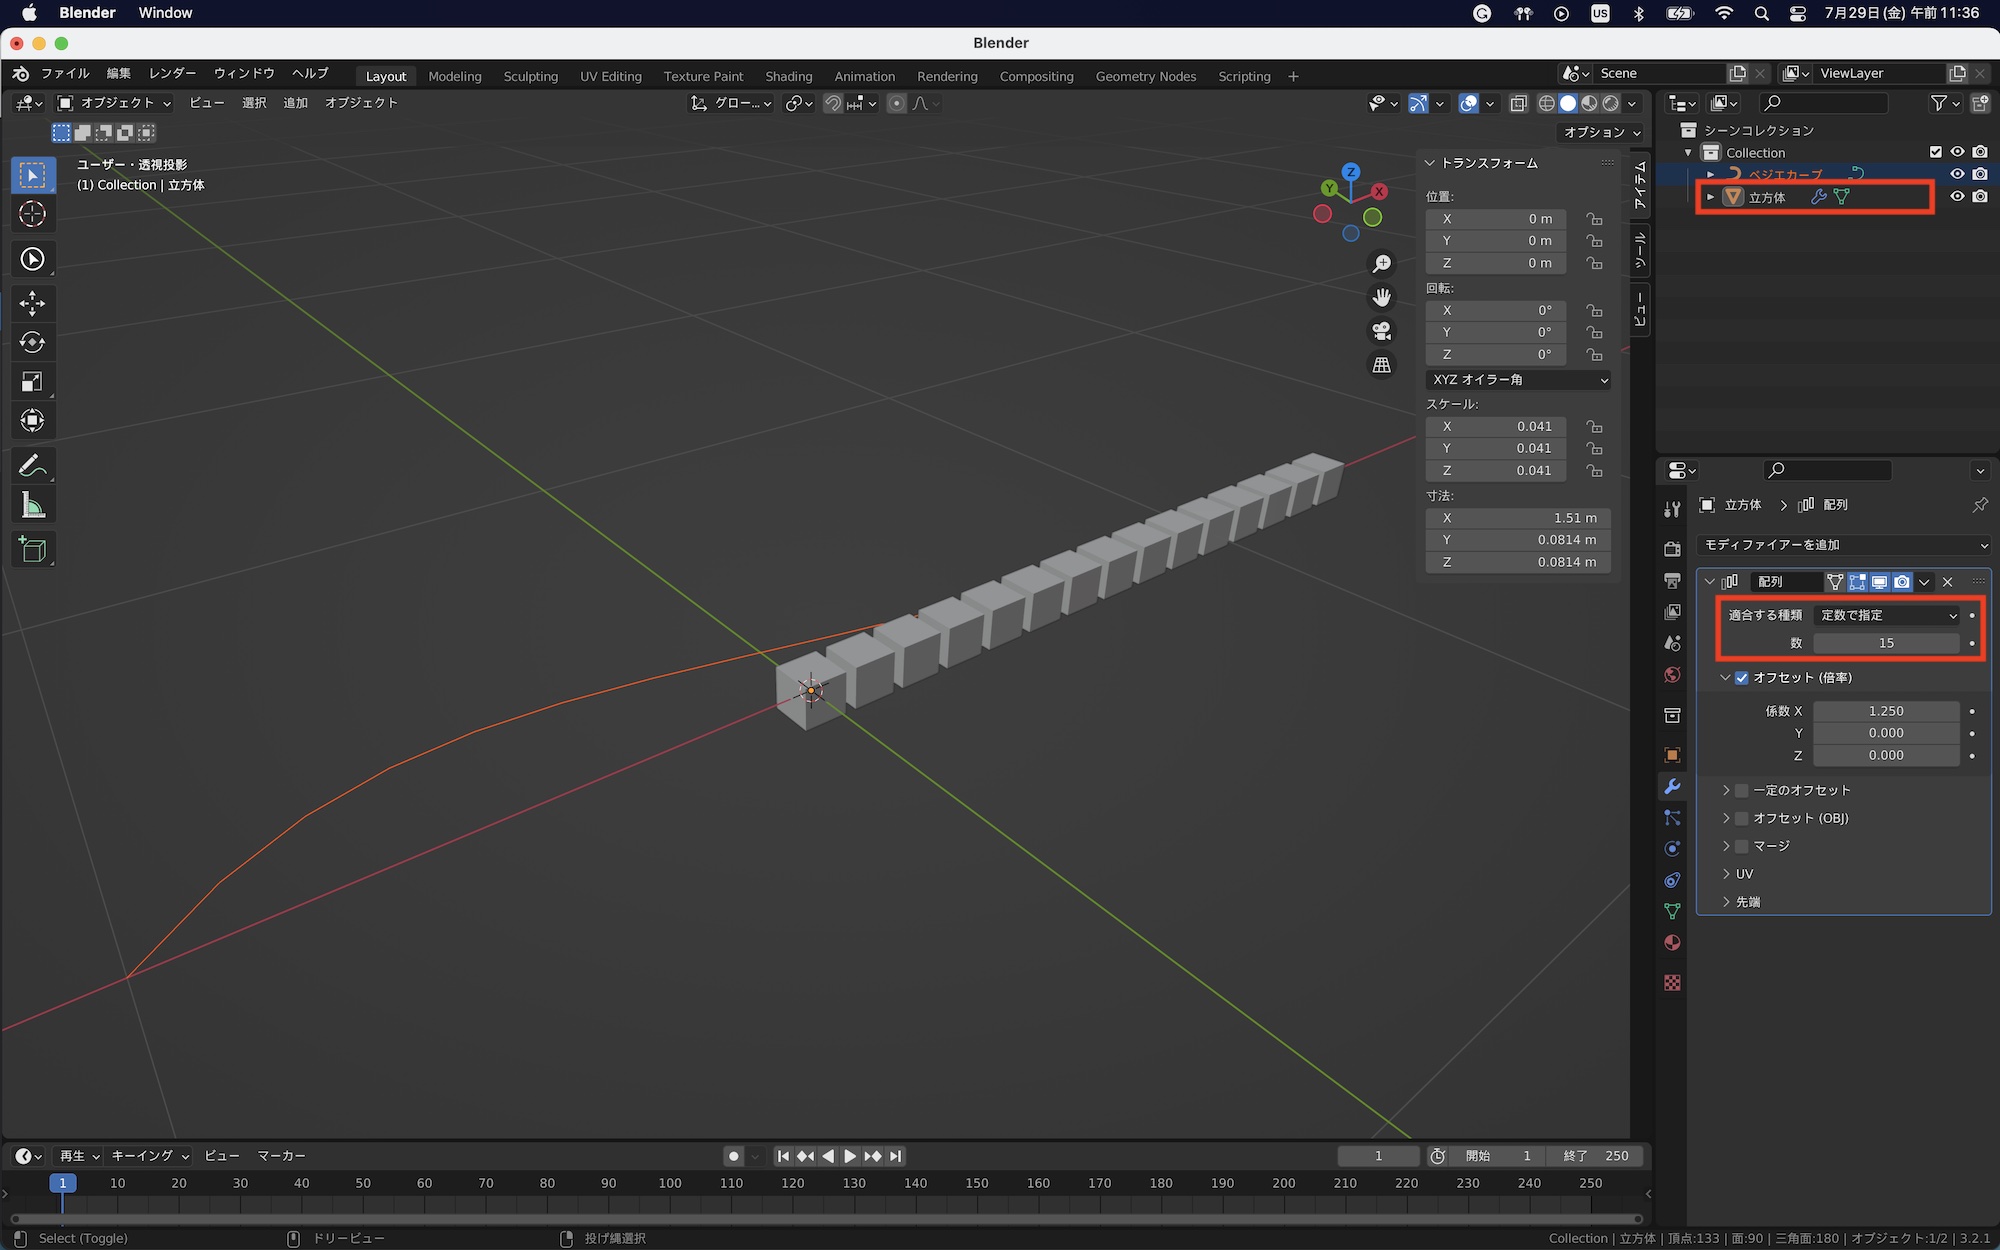Select the Scale tool
Viewport: 2000px width, 1250px height.
tap(32, 381)
